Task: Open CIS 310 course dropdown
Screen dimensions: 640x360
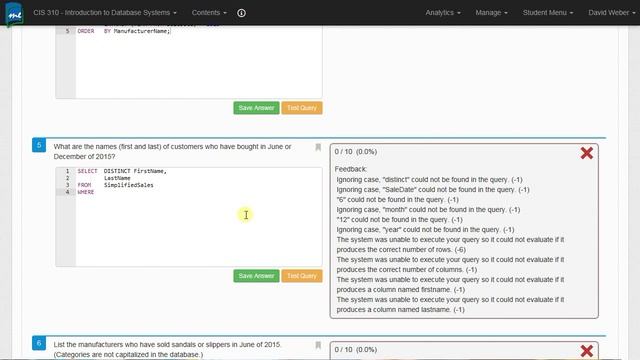Action: tap(105, 13)
